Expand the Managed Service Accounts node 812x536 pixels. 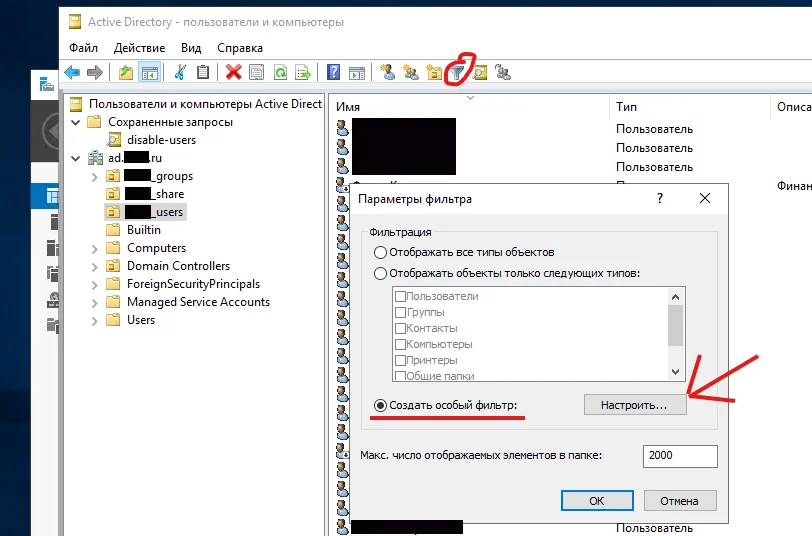pyautogui.click(x=94, y=302)
